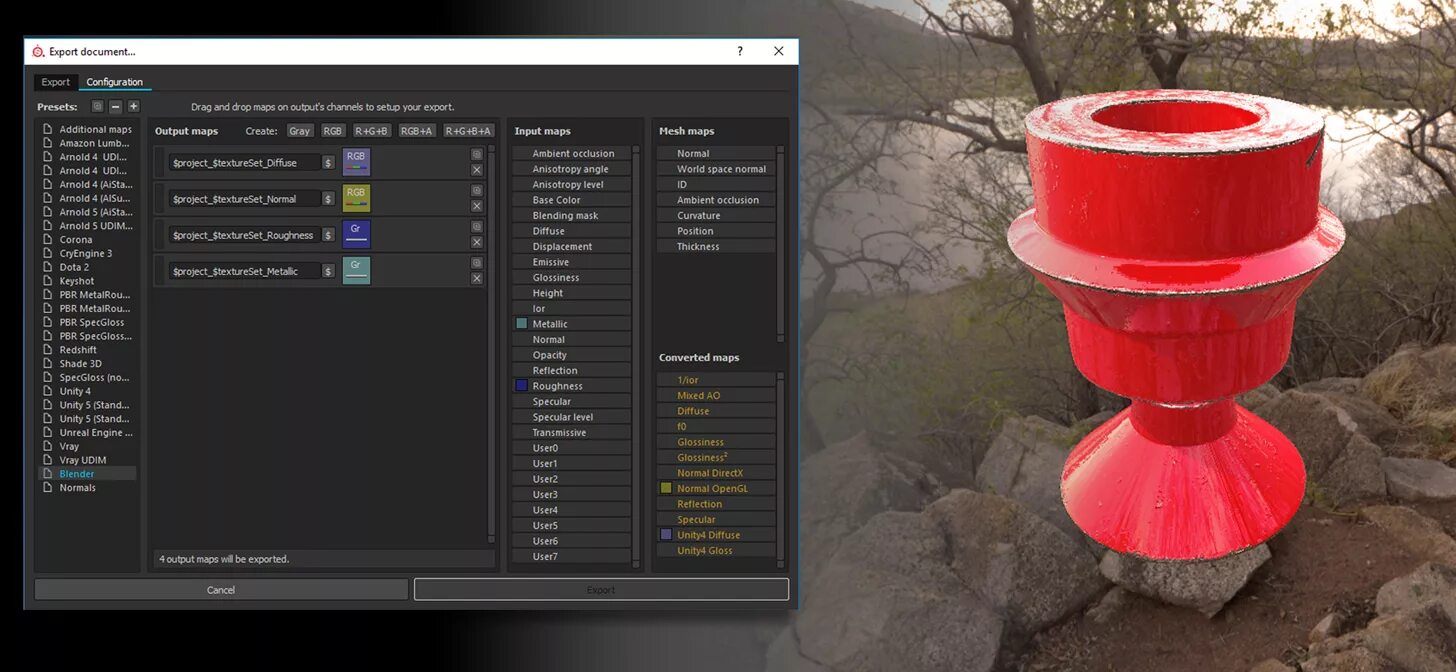1456x672 pixels.
Task: Click file icon beside Corona preset
Action: (x=47, y=240)
